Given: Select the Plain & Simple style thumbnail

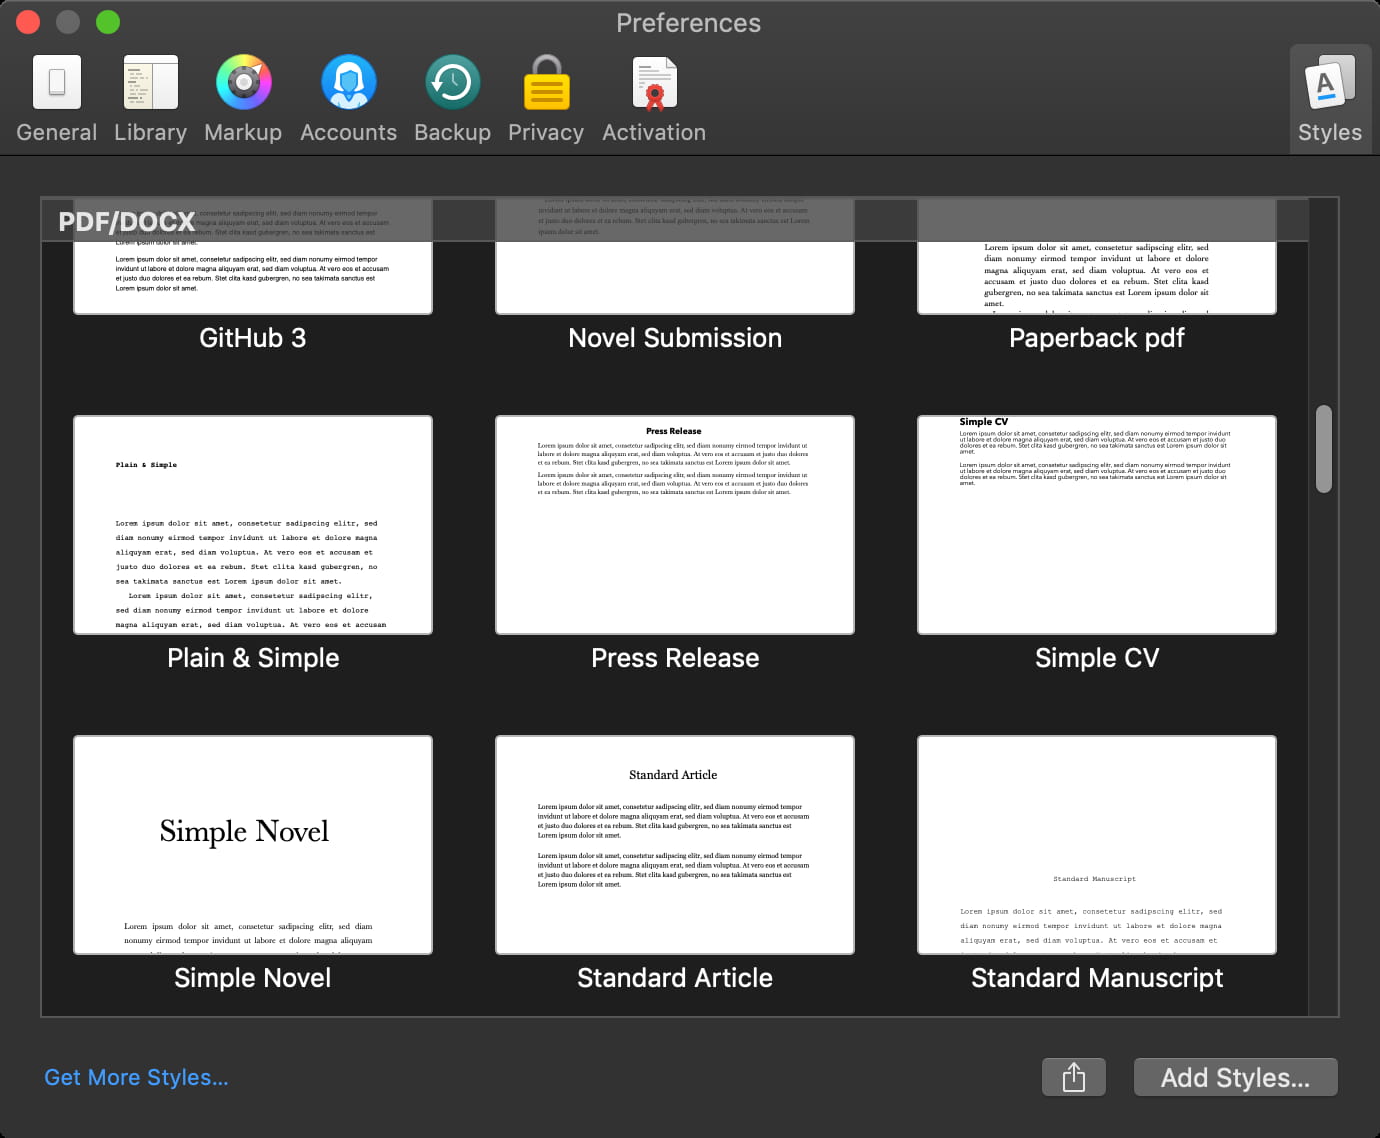Looking at the screenshot, I should [253, 525].
